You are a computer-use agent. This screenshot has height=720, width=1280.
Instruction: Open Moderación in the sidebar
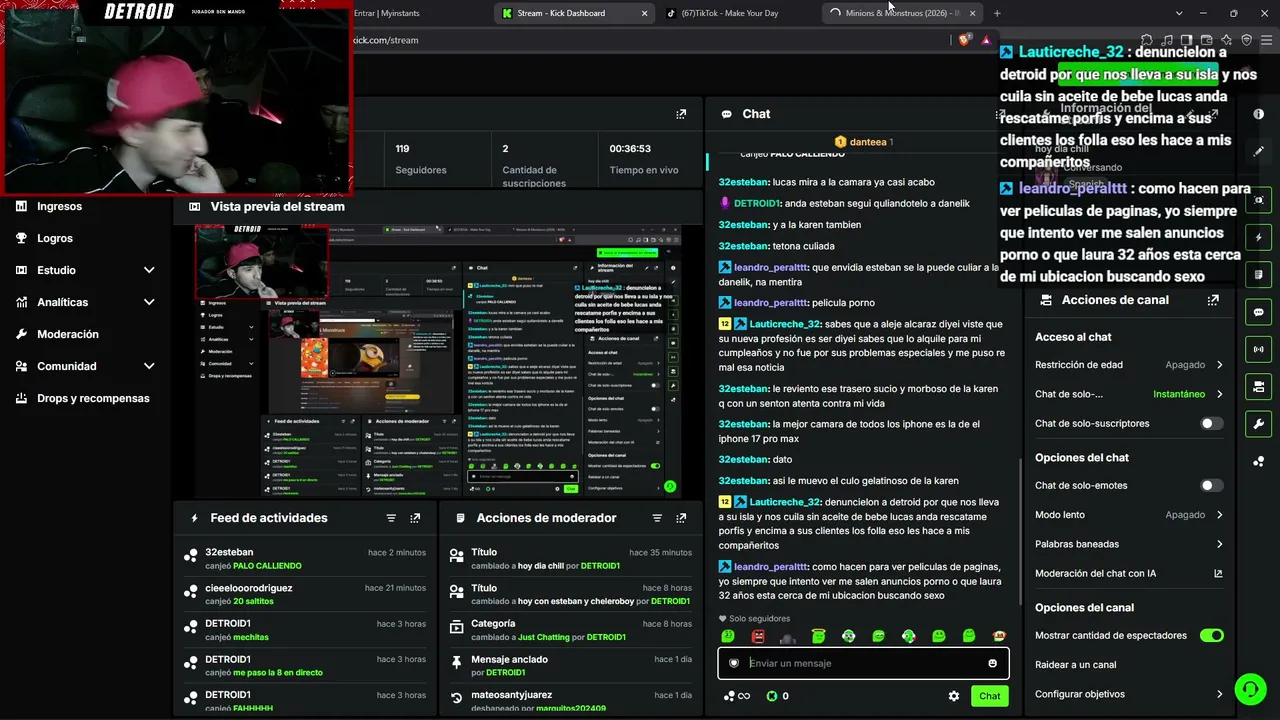click(x=67, y=334)
